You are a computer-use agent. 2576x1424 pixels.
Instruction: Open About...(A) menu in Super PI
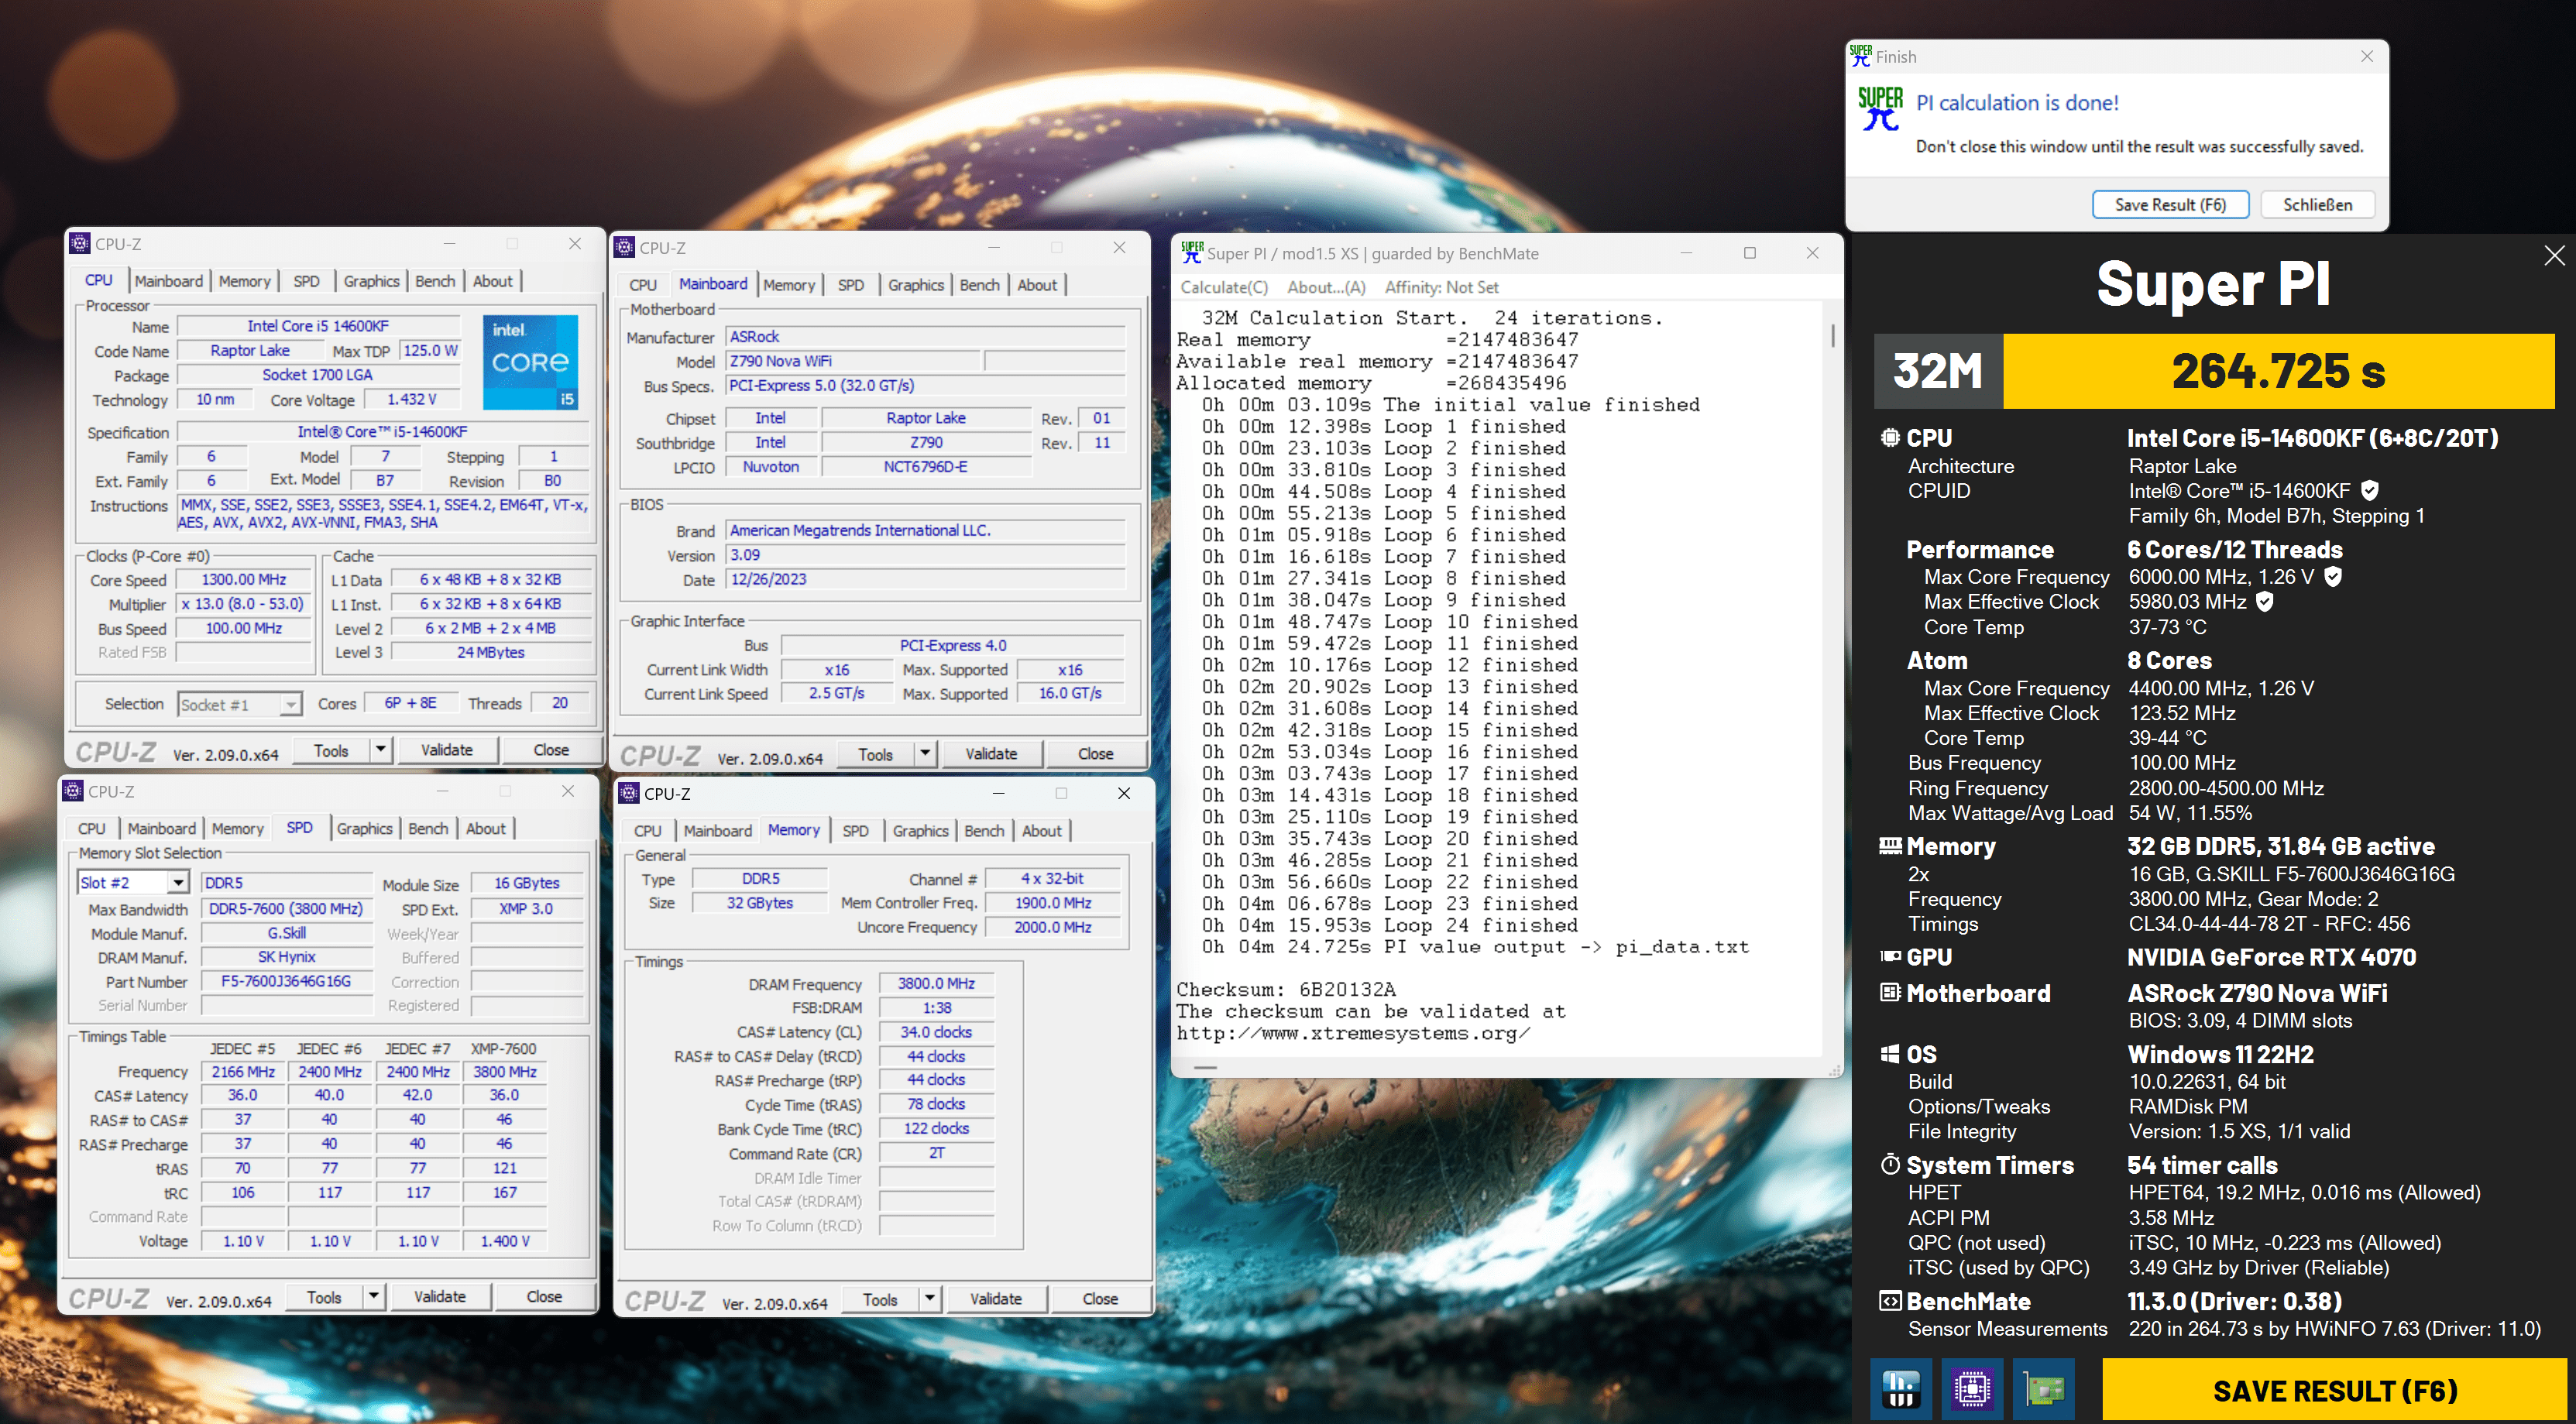tap(1326, 287)
